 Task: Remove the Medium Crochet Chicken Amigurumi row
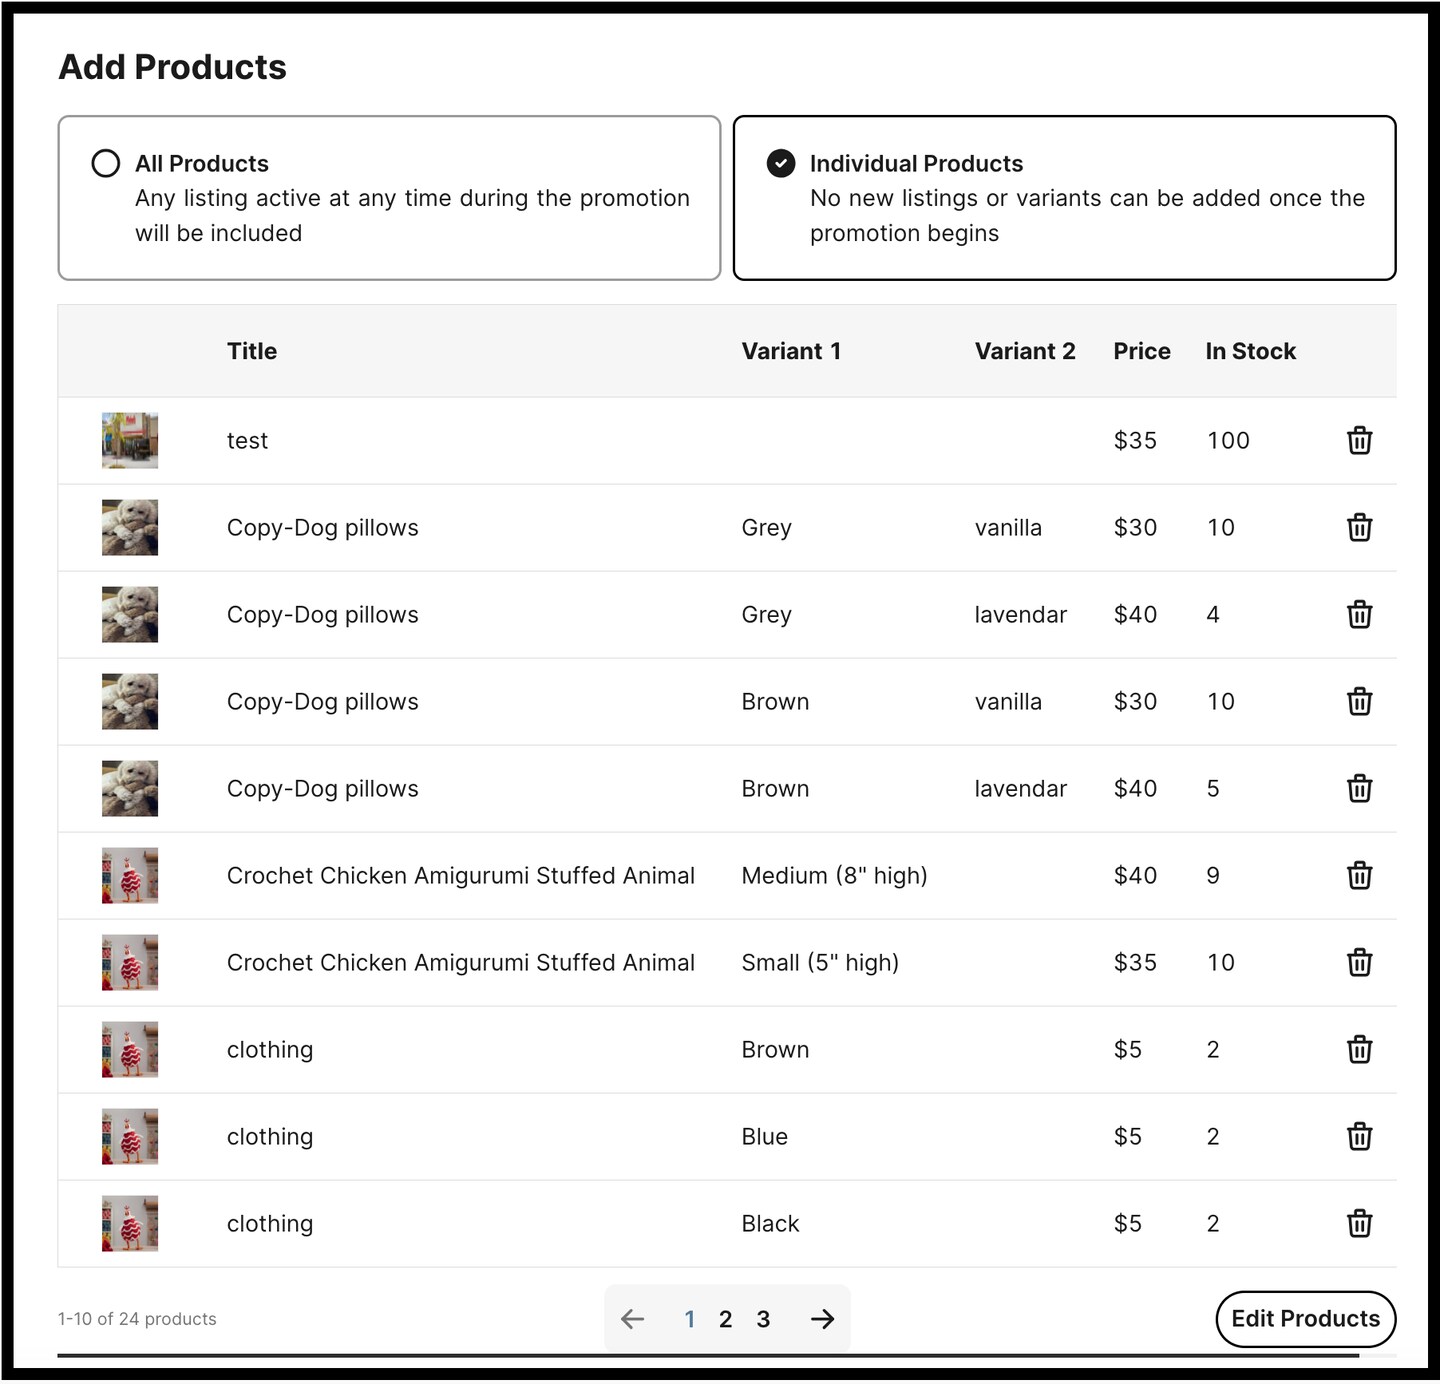[x=1358, y=875]
